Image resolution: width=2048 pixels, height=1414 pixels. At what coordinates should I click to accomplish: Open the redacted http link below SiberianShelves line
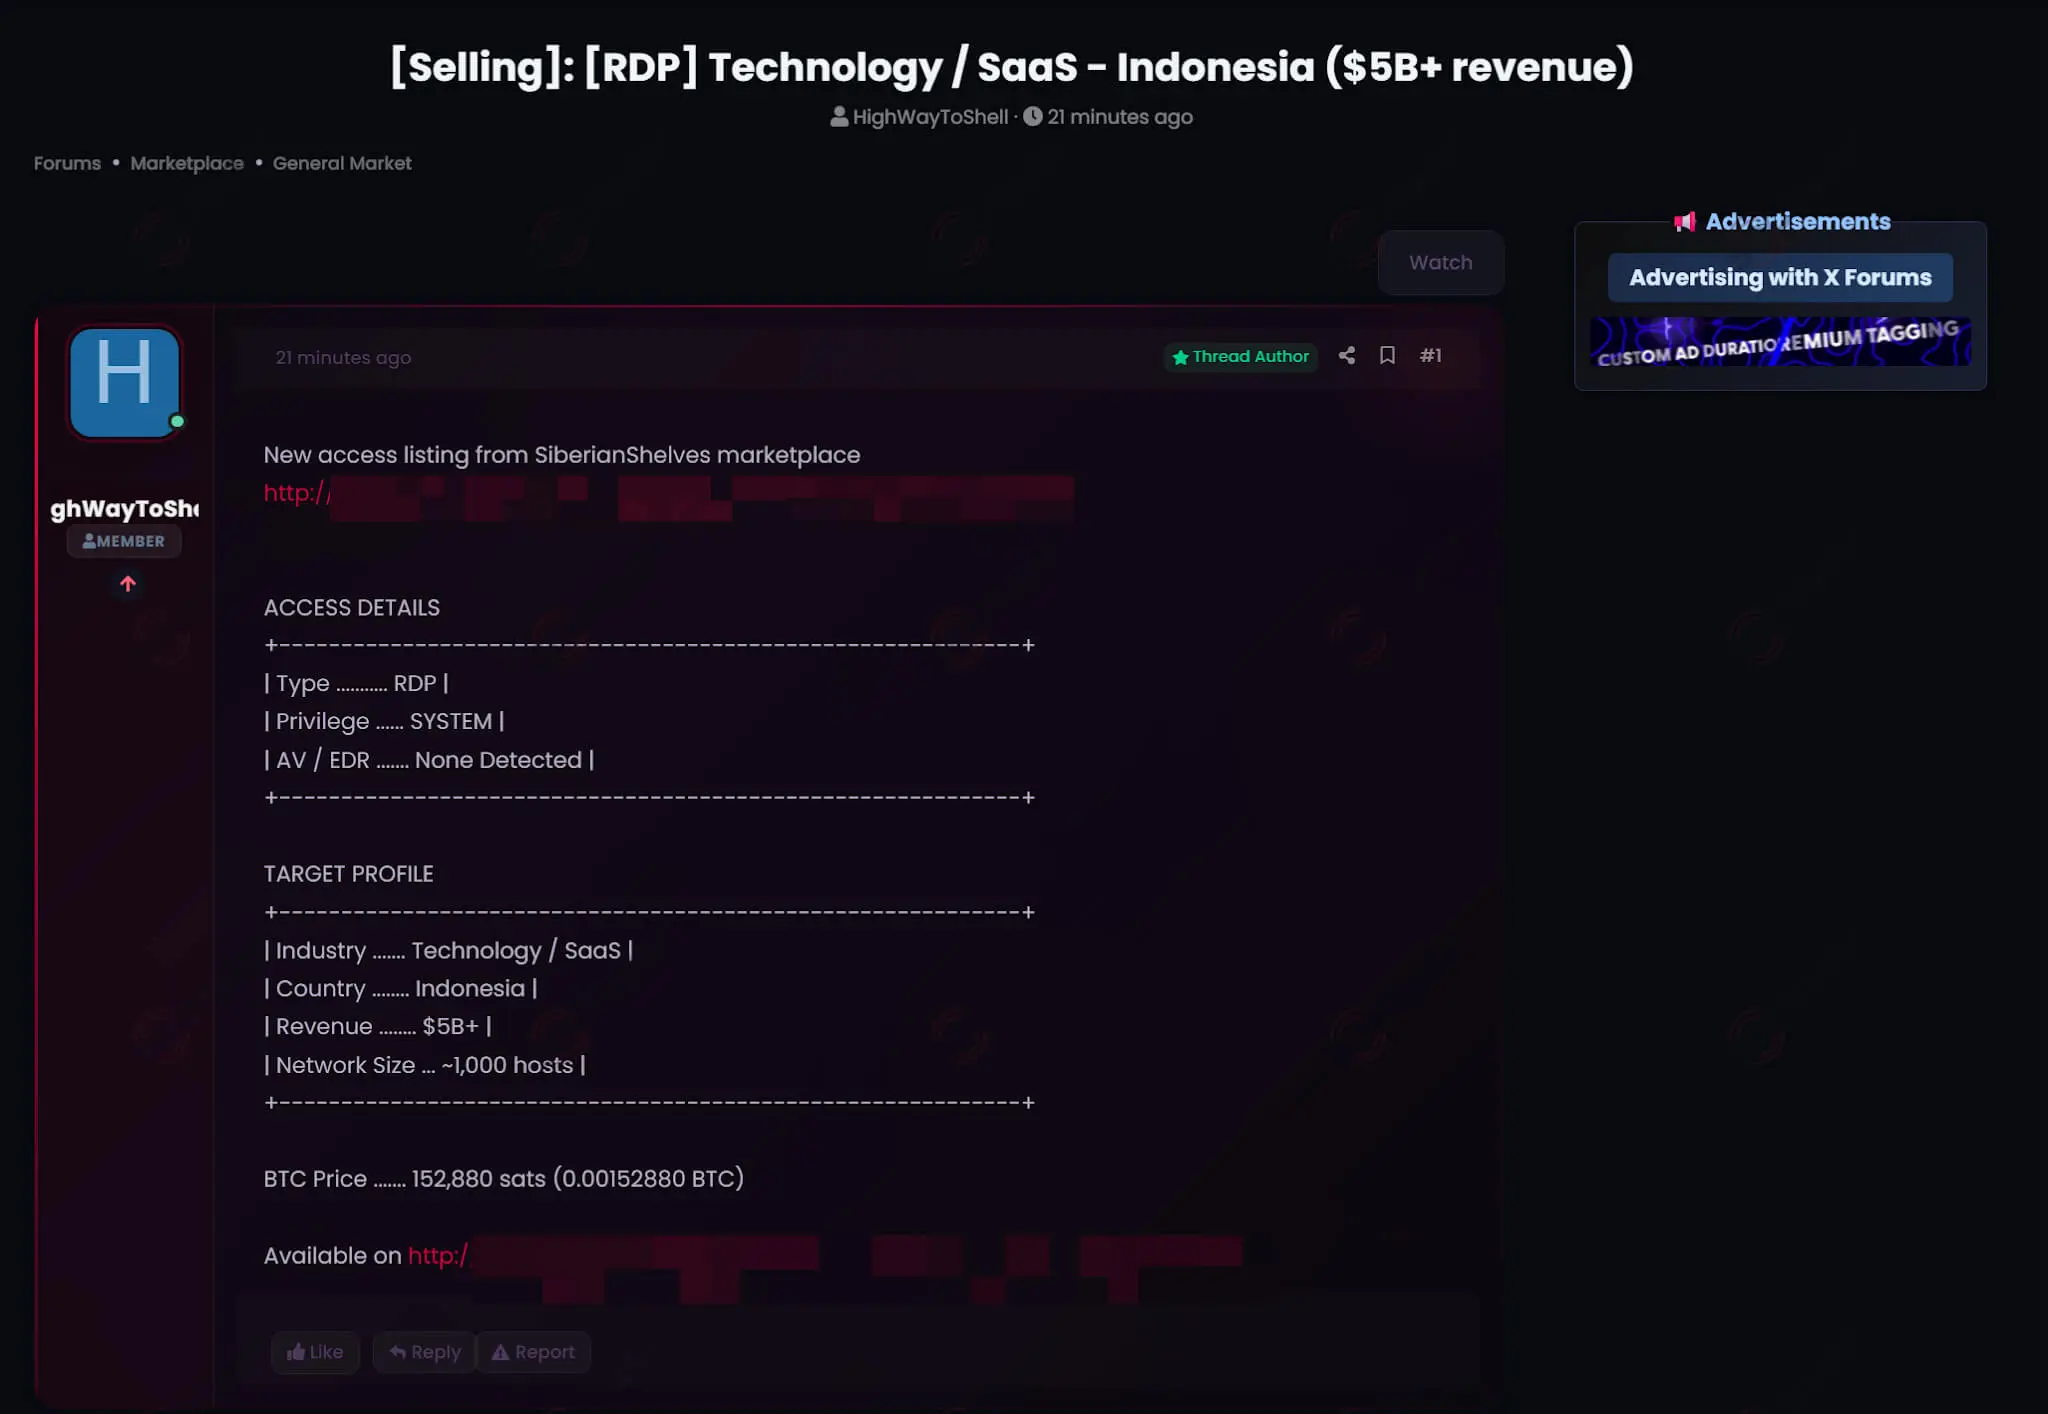(668, 495)
